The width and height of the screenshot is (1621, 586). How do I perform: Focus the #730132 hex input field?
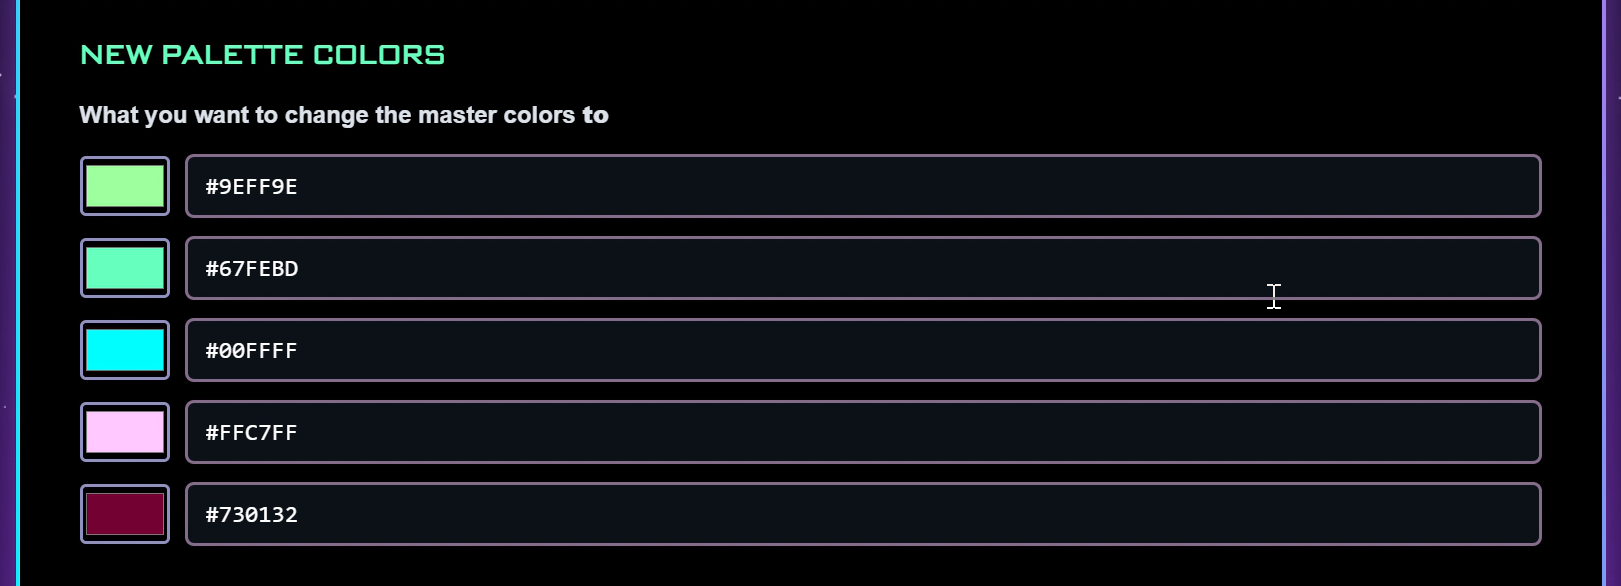coord(862,514)
